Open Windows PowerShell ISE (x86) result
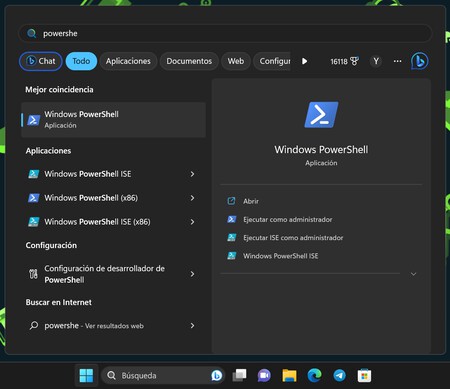This screenshot has height=389, width=450. (113, 222)
